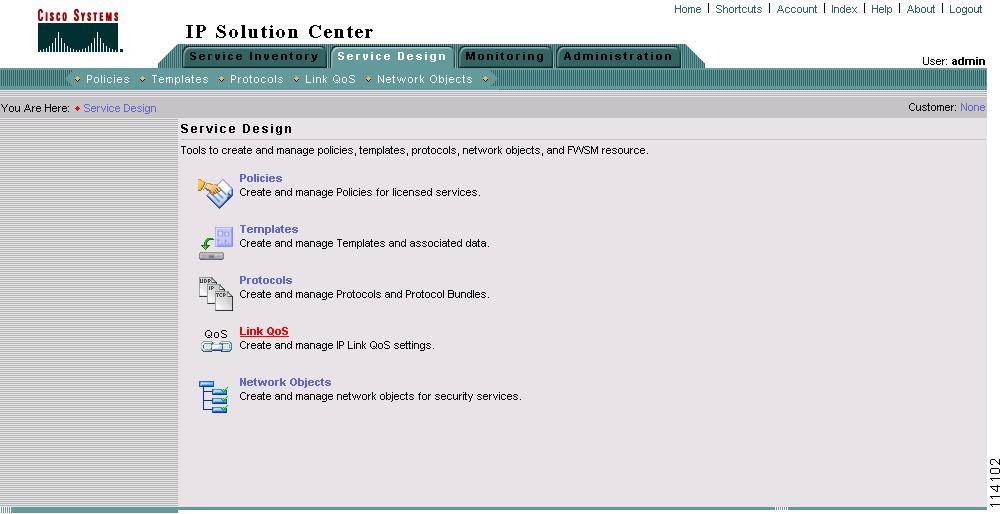
Task: Go to the Home link
Action: point(687,9)
